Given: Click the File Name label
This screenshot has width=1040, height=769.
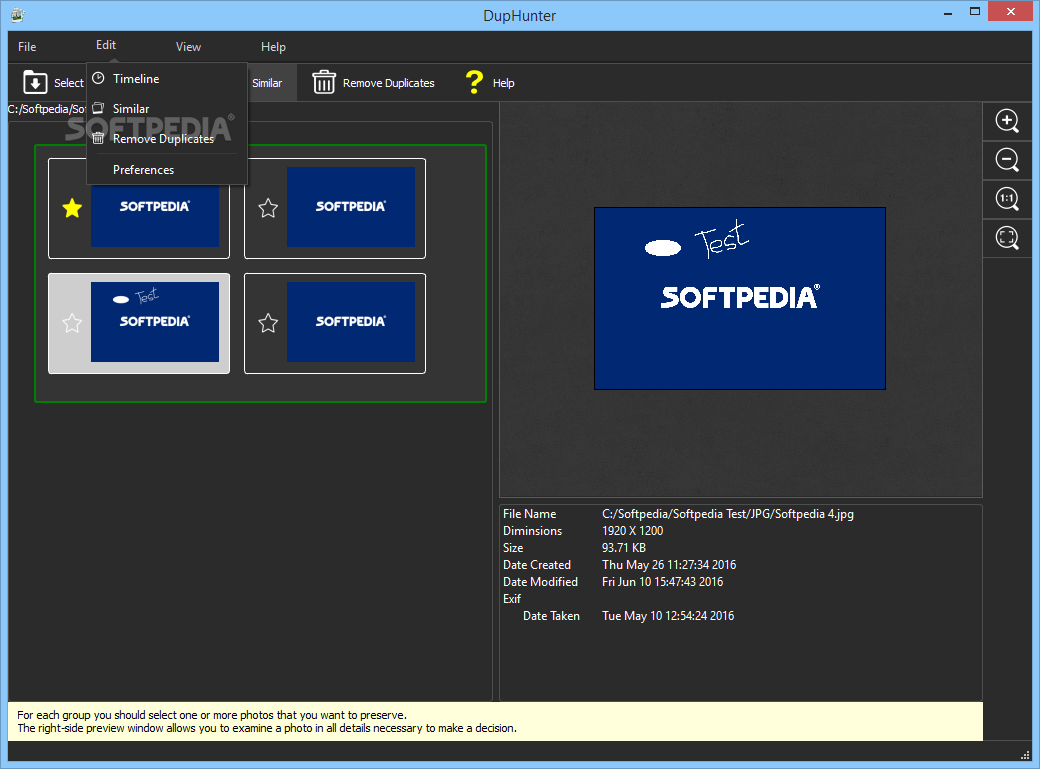Looking at the screenshot, I should [529, 514].
